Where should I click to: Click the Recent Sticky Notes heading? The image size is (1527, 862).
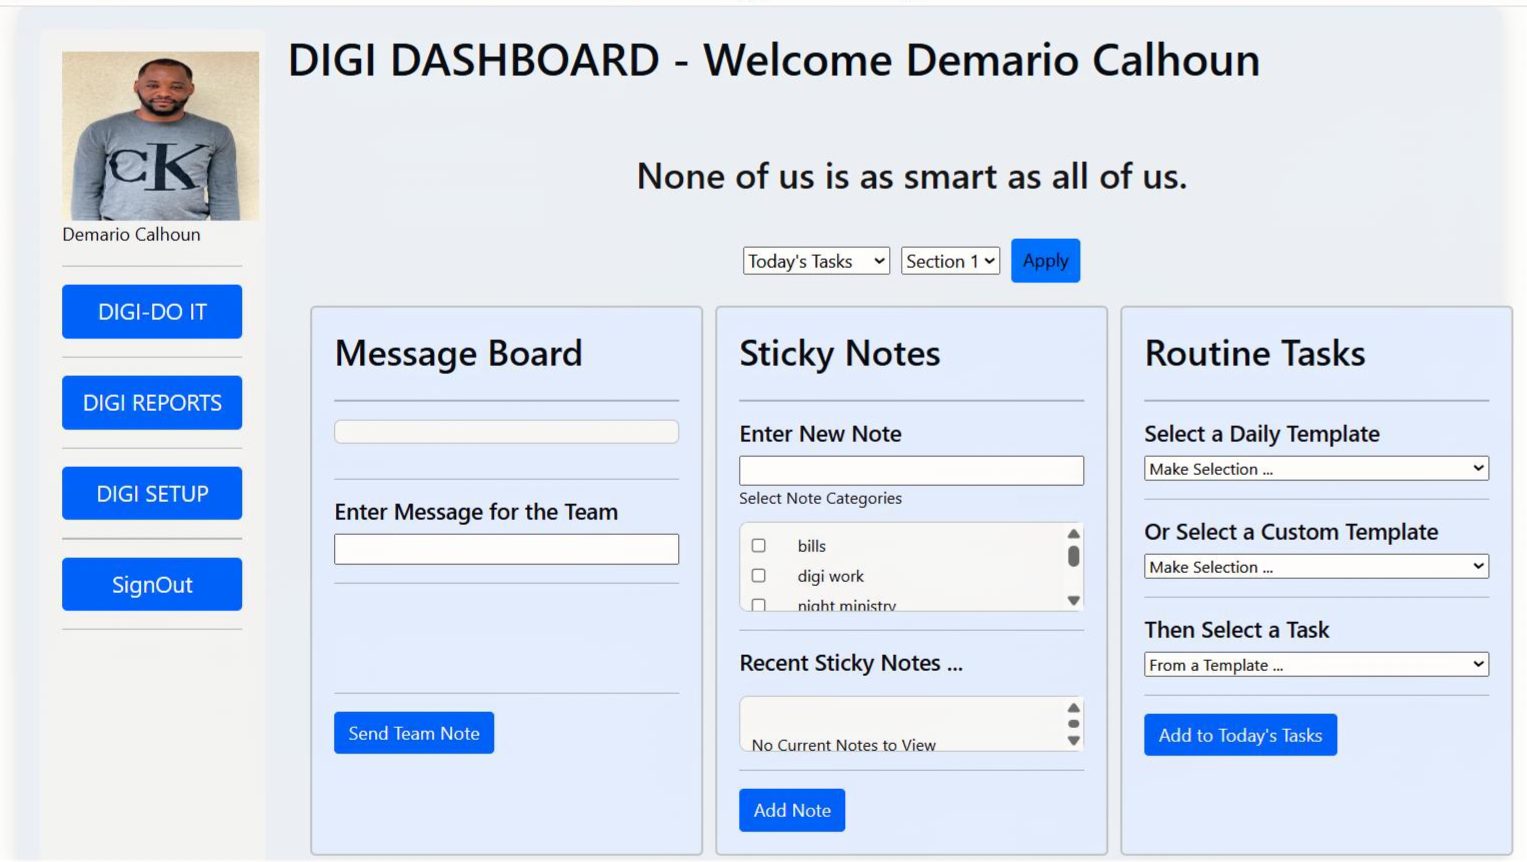pos(851,663)
